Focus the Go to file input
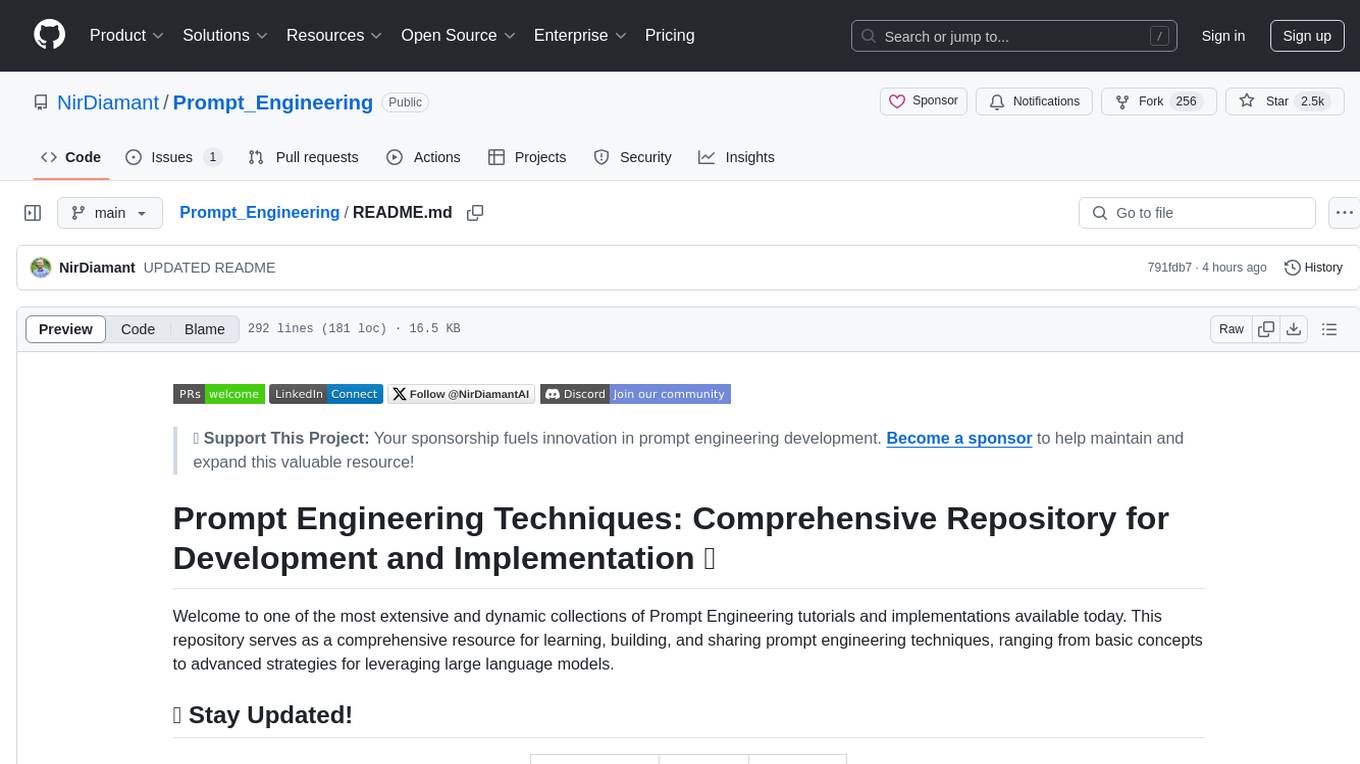1360x764 pixels. click(x=1197, y=213)
